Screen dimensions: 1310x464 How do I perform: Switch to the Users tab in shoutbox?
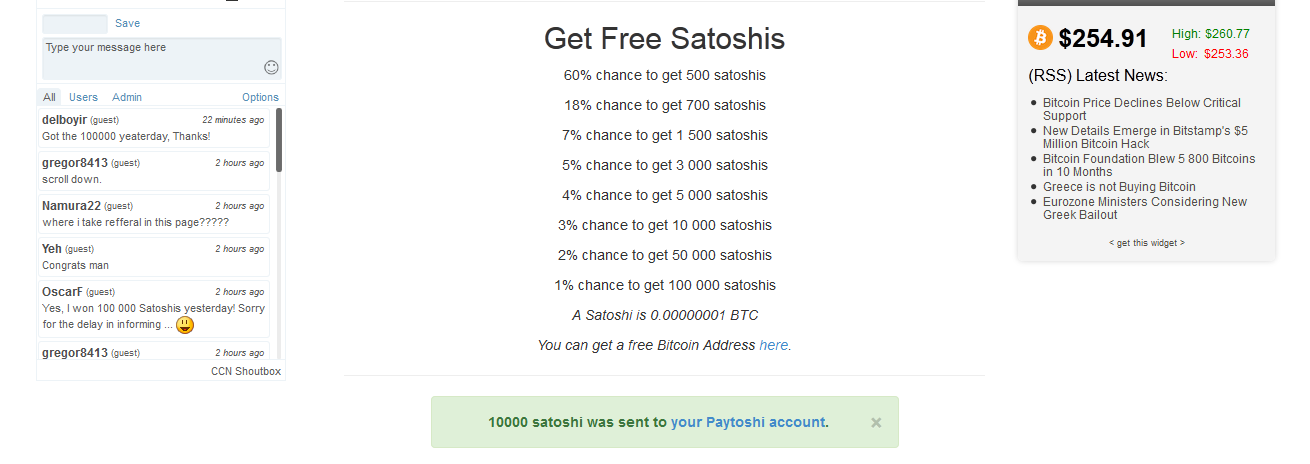83,97
